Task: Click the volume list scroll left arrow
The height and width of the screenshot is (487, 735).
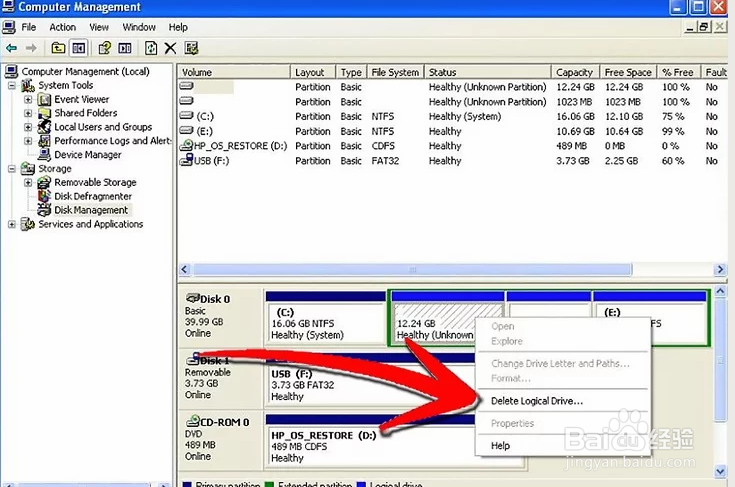Action: click(184, 270)
